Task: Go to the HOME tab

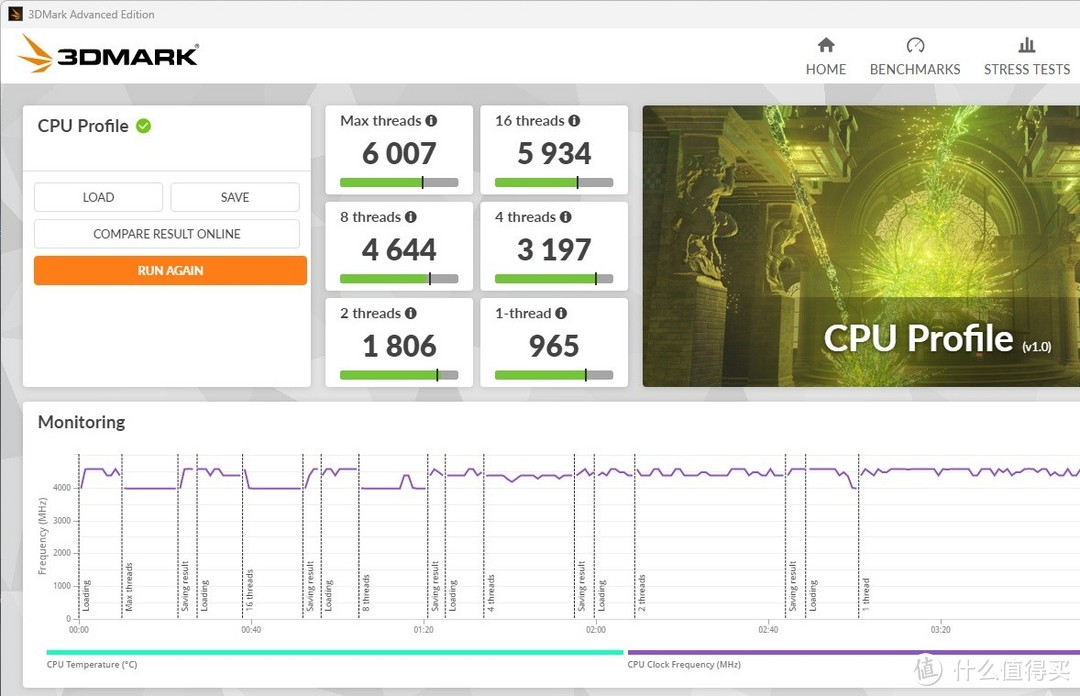Action: (x=826, y=70)
